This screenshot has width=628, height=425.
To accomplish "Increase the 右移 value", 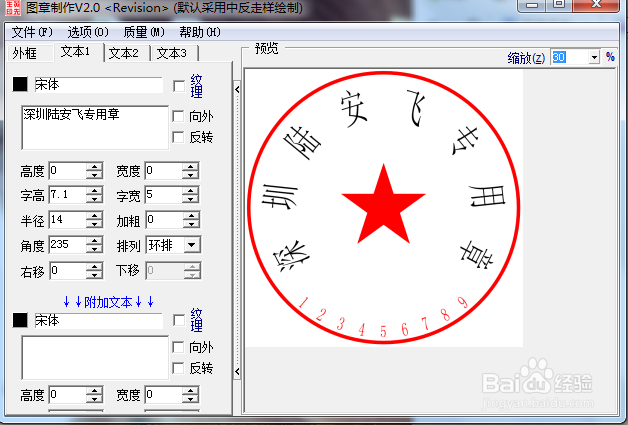I will 94,266.
